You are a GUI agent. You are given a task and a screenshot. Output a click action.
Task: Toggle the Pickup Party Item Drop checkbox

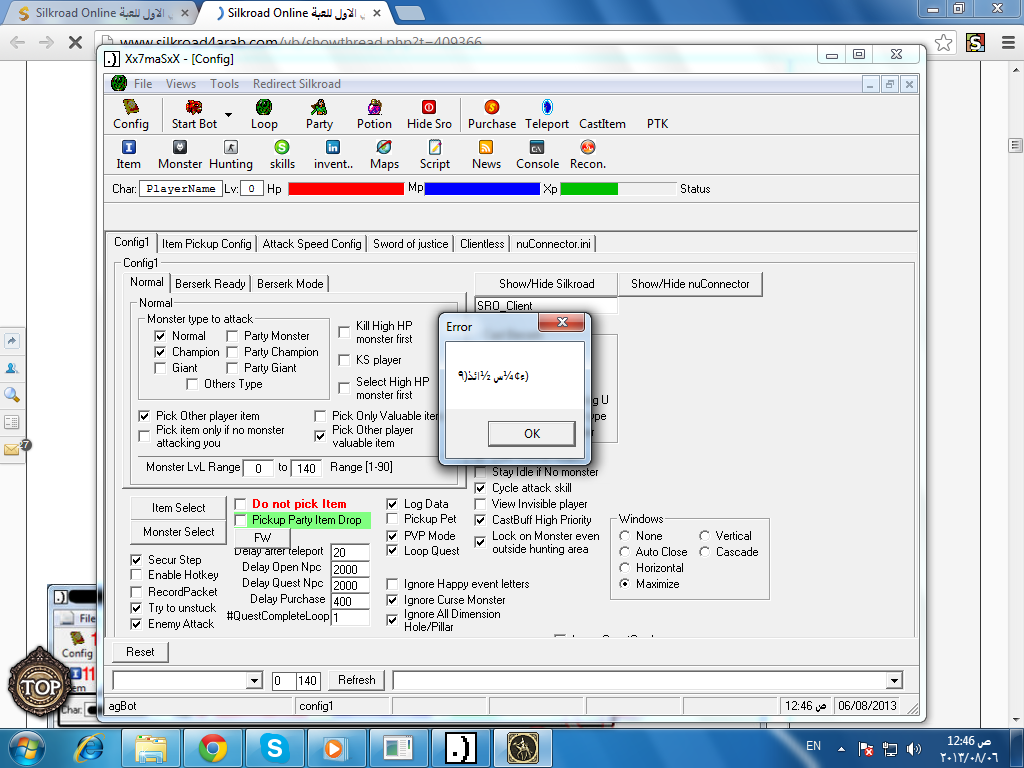coord(240,520)
